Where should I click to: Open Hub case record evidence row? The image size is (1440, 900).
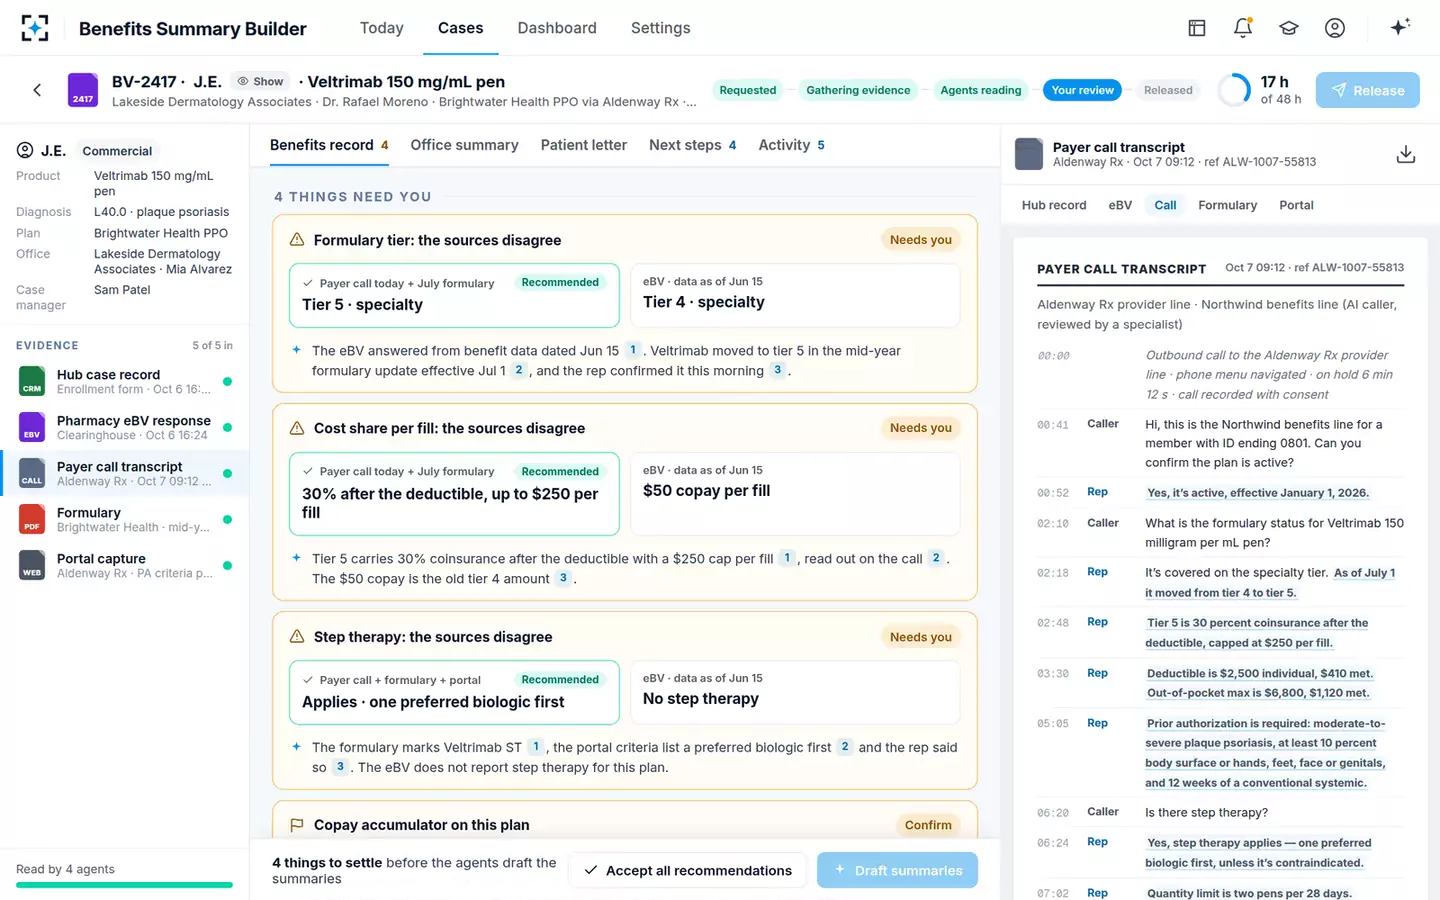tap(125, 381)
